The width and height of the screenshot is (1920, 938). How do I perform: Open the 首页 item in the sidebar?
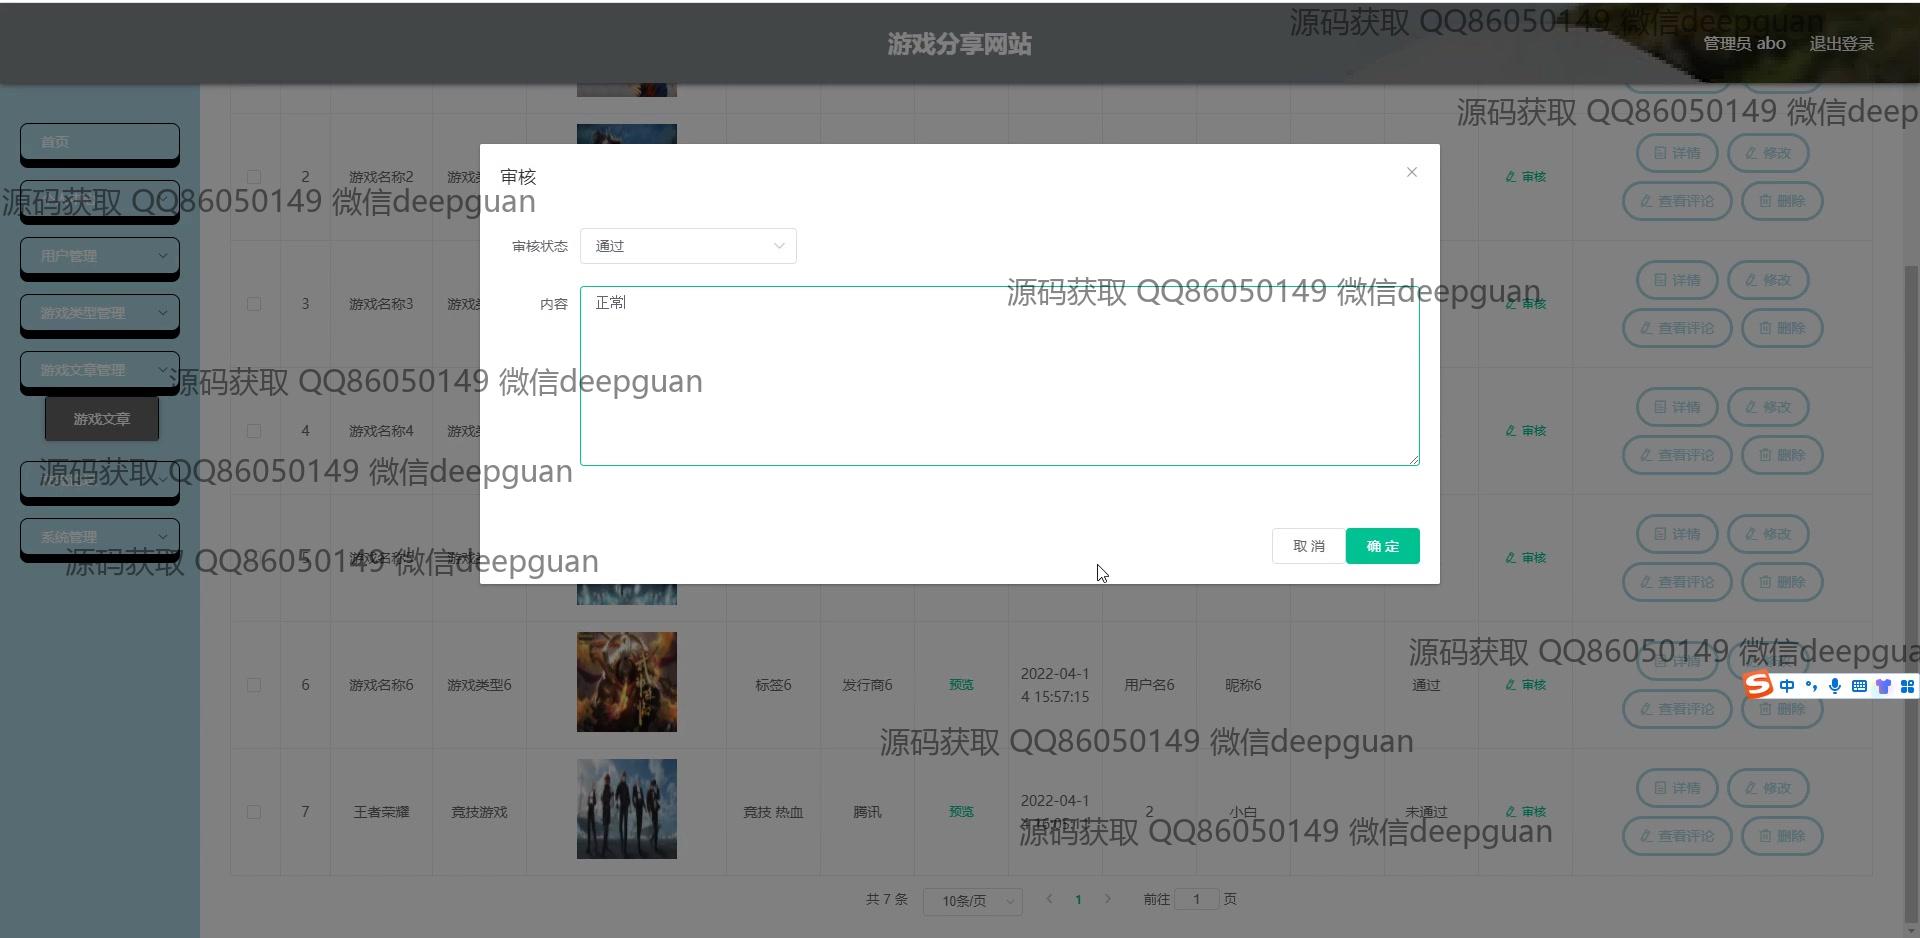pos(100,142)
